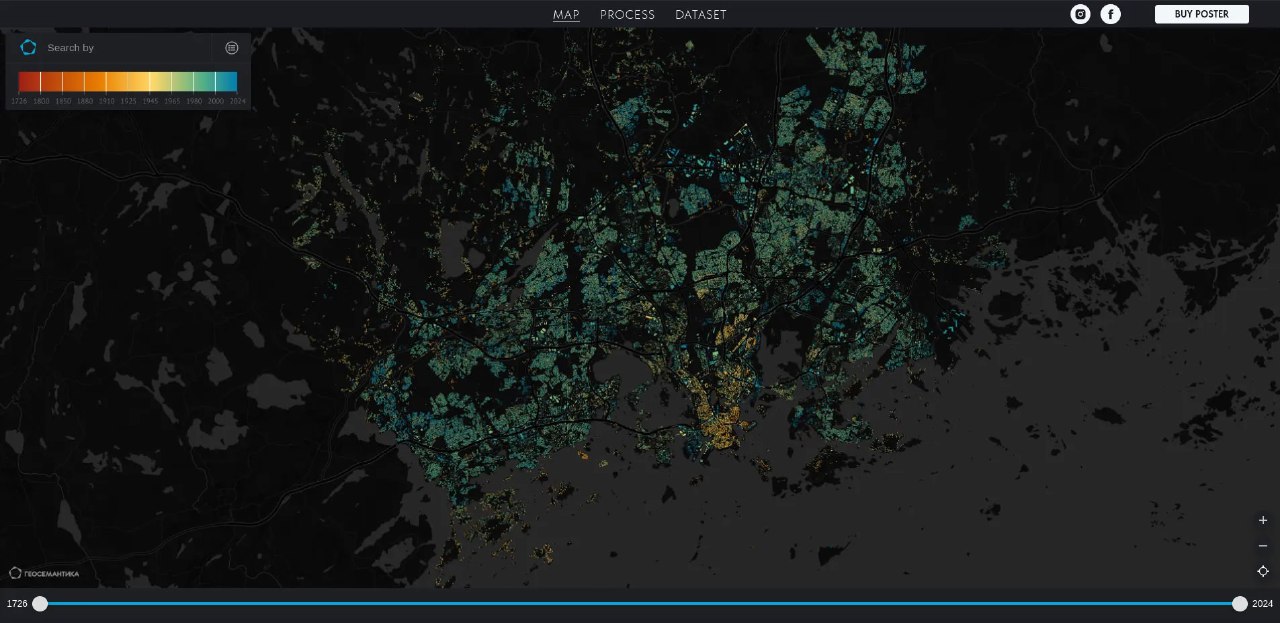
Task: Select the yellow 1945–1965 legend segment
Action: (x=161, y=82)
